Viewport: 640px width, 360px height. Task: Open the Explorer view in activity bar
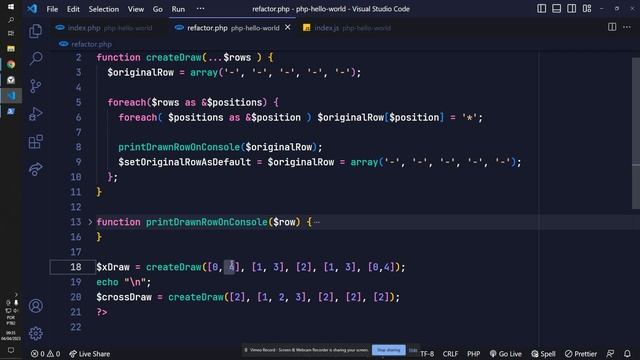pyautogui.click(x=36, y=31)
